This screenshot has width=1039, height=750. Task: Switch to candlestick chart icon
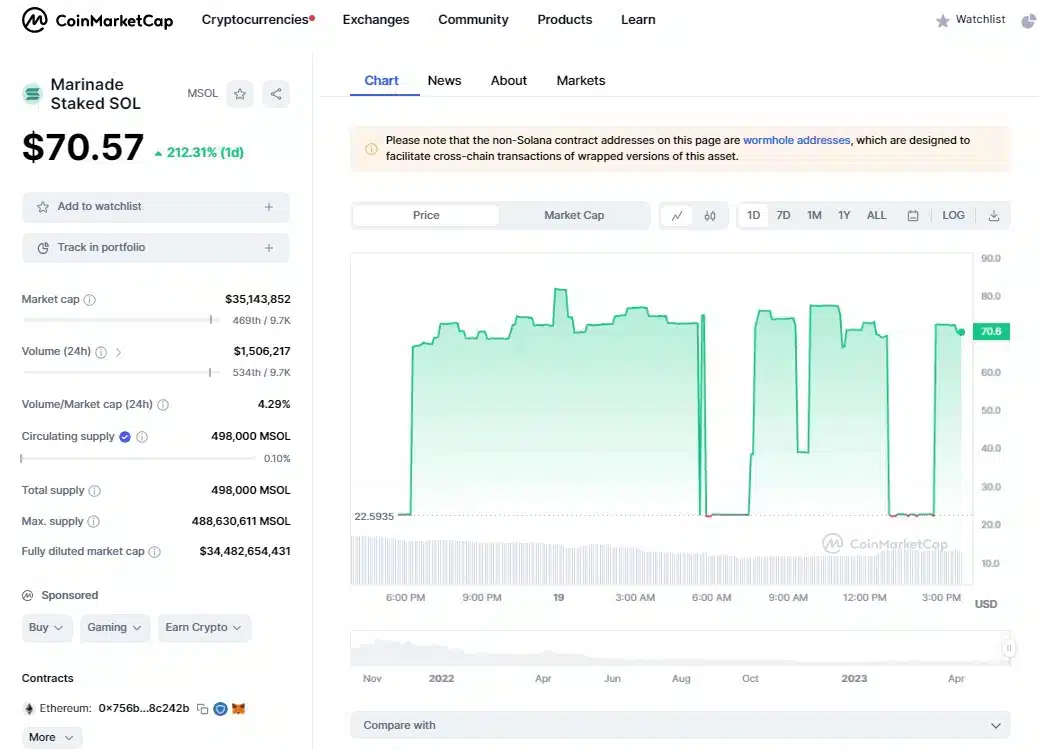tap(710, 216)
